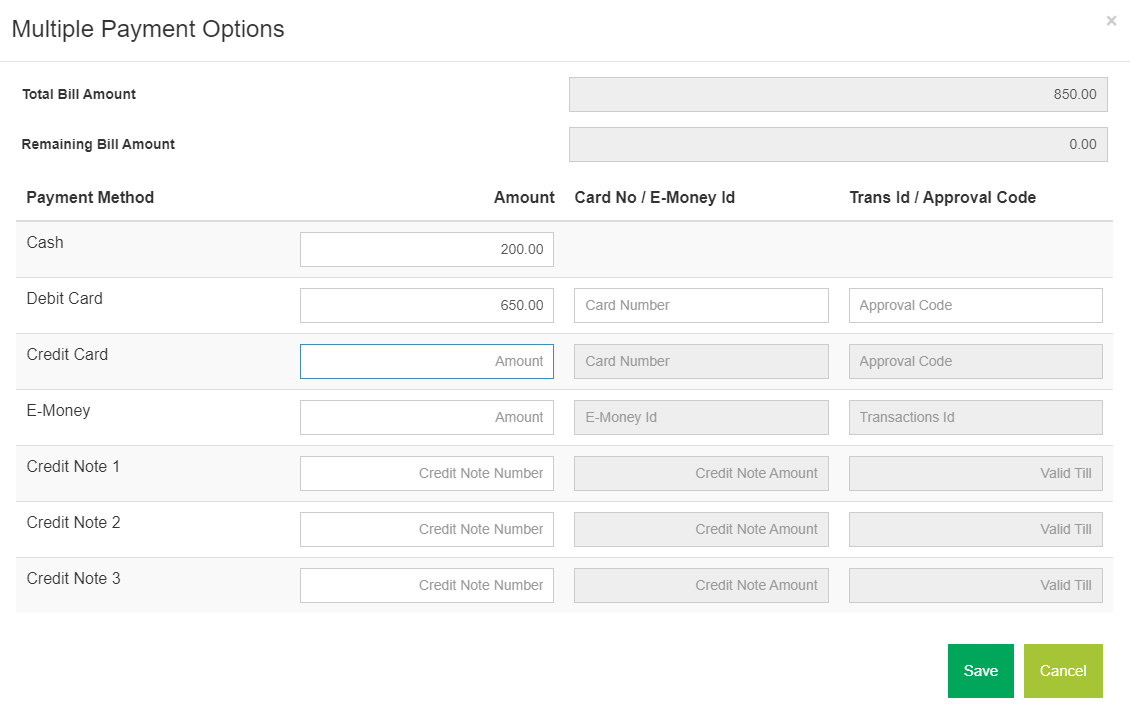Click the Credit Card amount field
1130x721 pixels.
coord(426,362)
